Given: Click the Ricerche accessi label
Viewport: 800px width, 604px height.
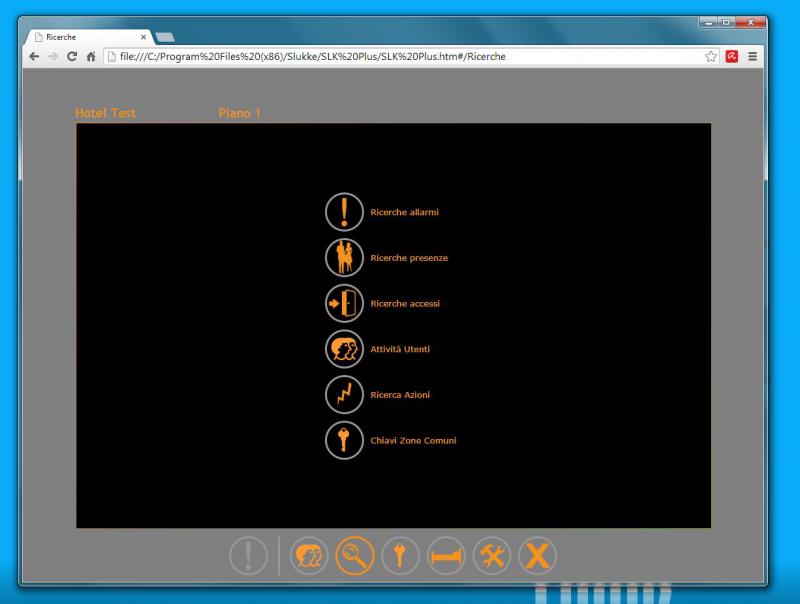Looking at the screenshot, I should (405, 304).
